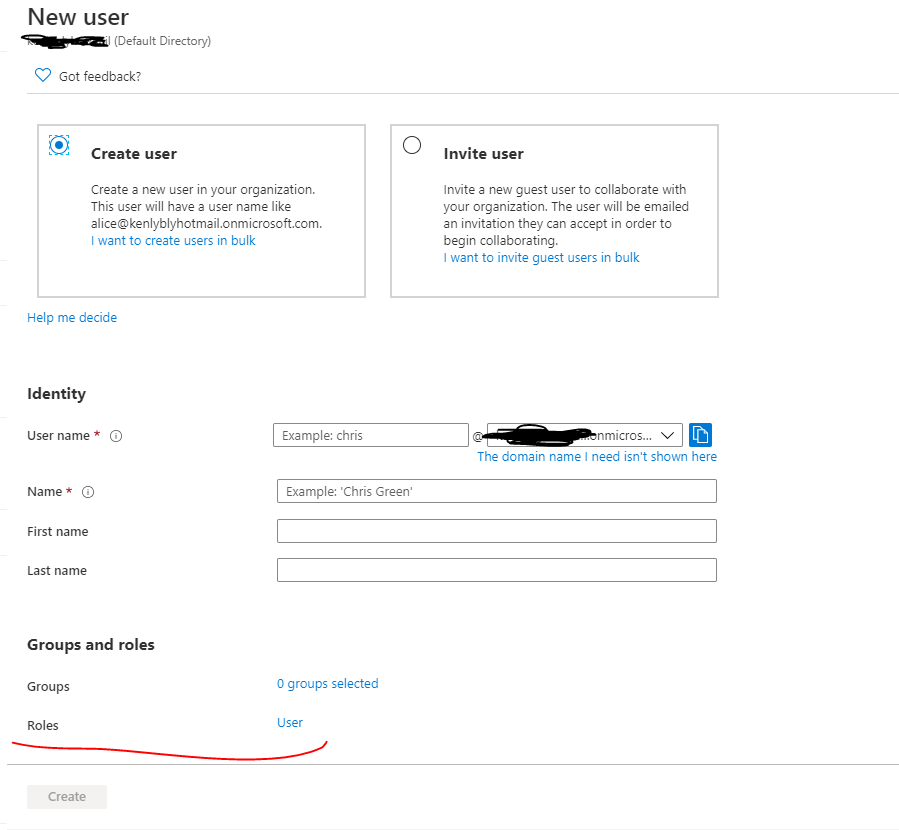Click into the First name field
The width and height of the screenshot is (899, 830).
[x=496, y=531]
